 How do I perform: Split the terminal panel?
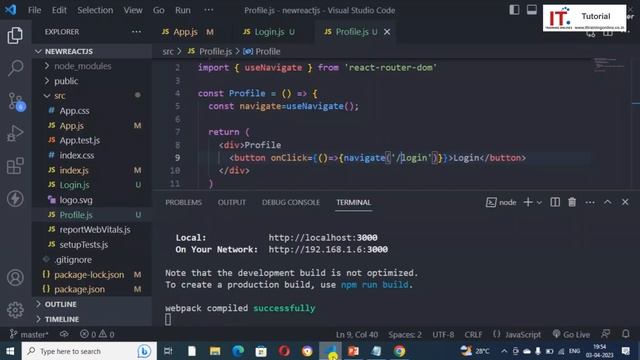pos(555,202)
